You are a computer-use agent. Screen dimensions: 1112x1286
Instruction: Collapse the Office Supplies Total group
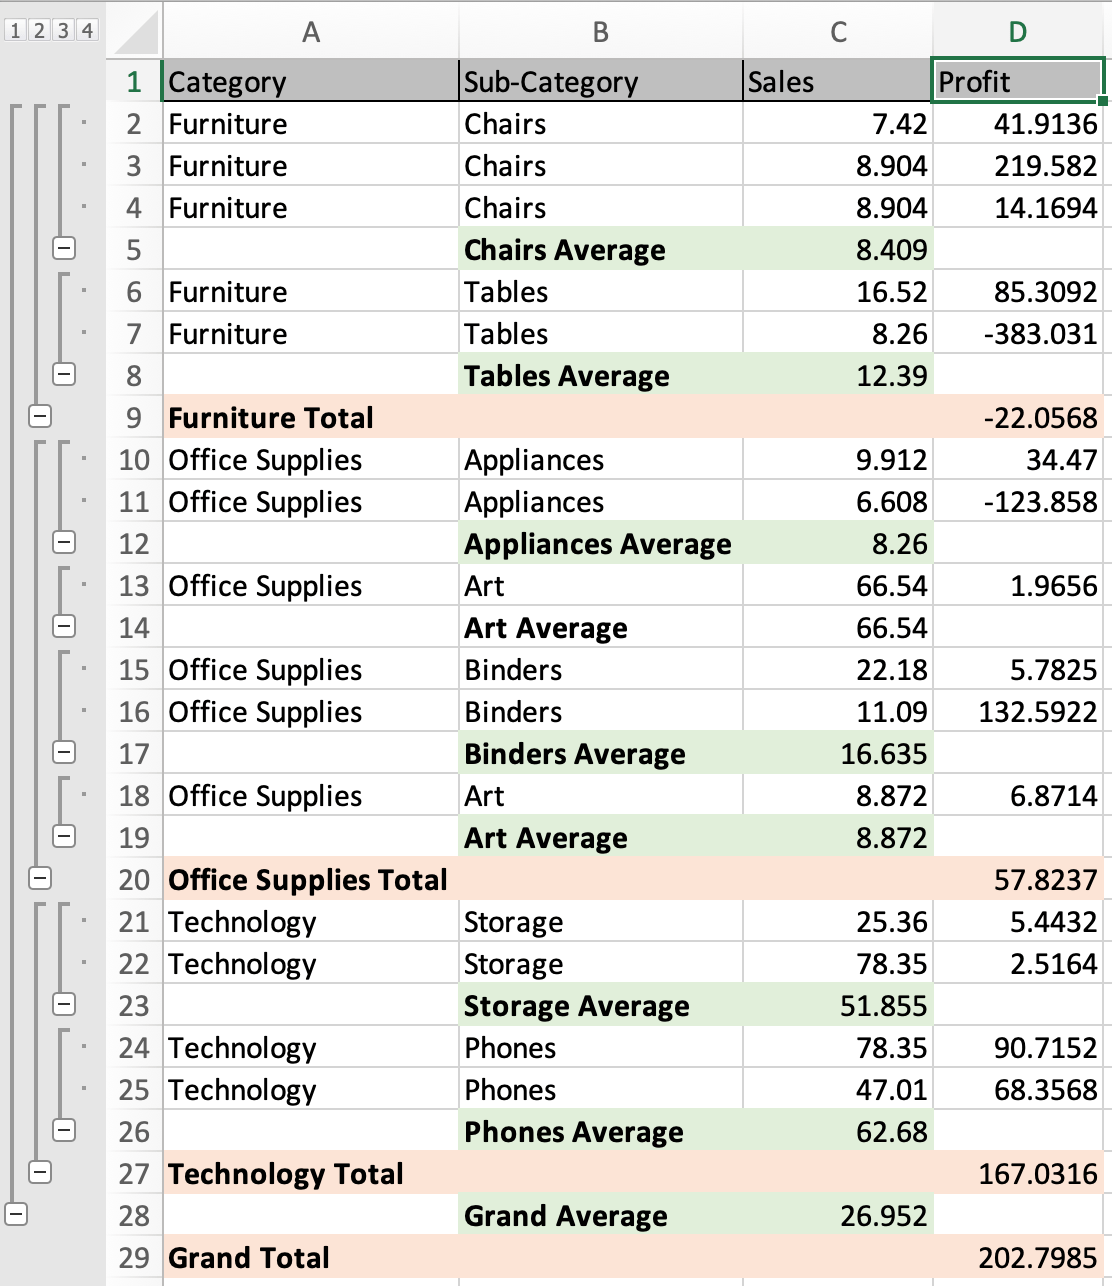point(40,879)
